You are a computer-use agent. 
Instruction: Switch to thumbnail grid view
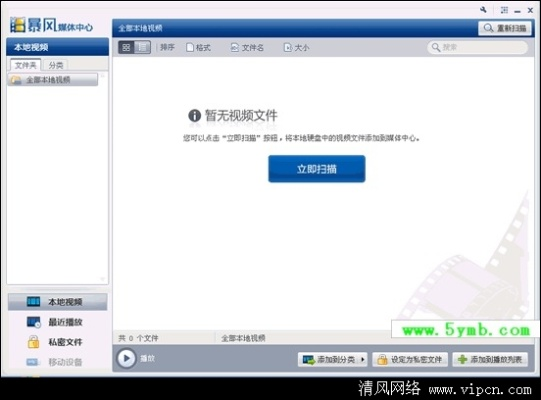[x=126, y=47]
